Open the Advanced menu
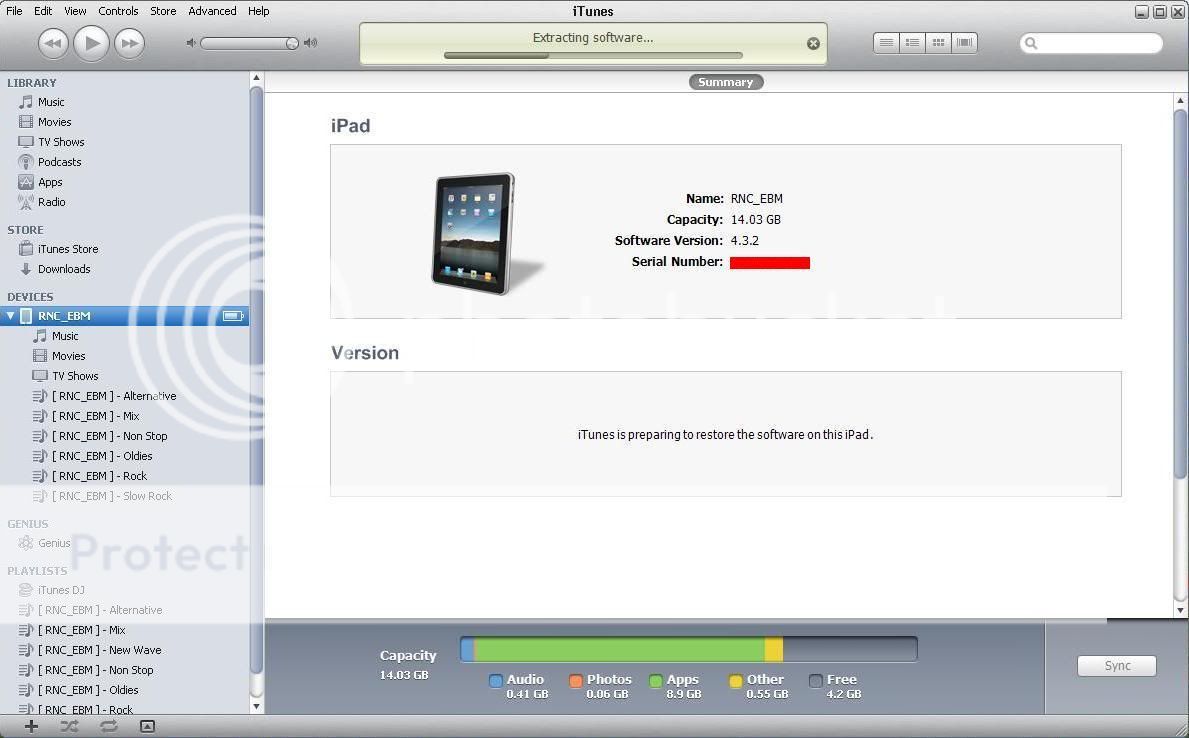1189x738 pixels. (x=212, y=11)
